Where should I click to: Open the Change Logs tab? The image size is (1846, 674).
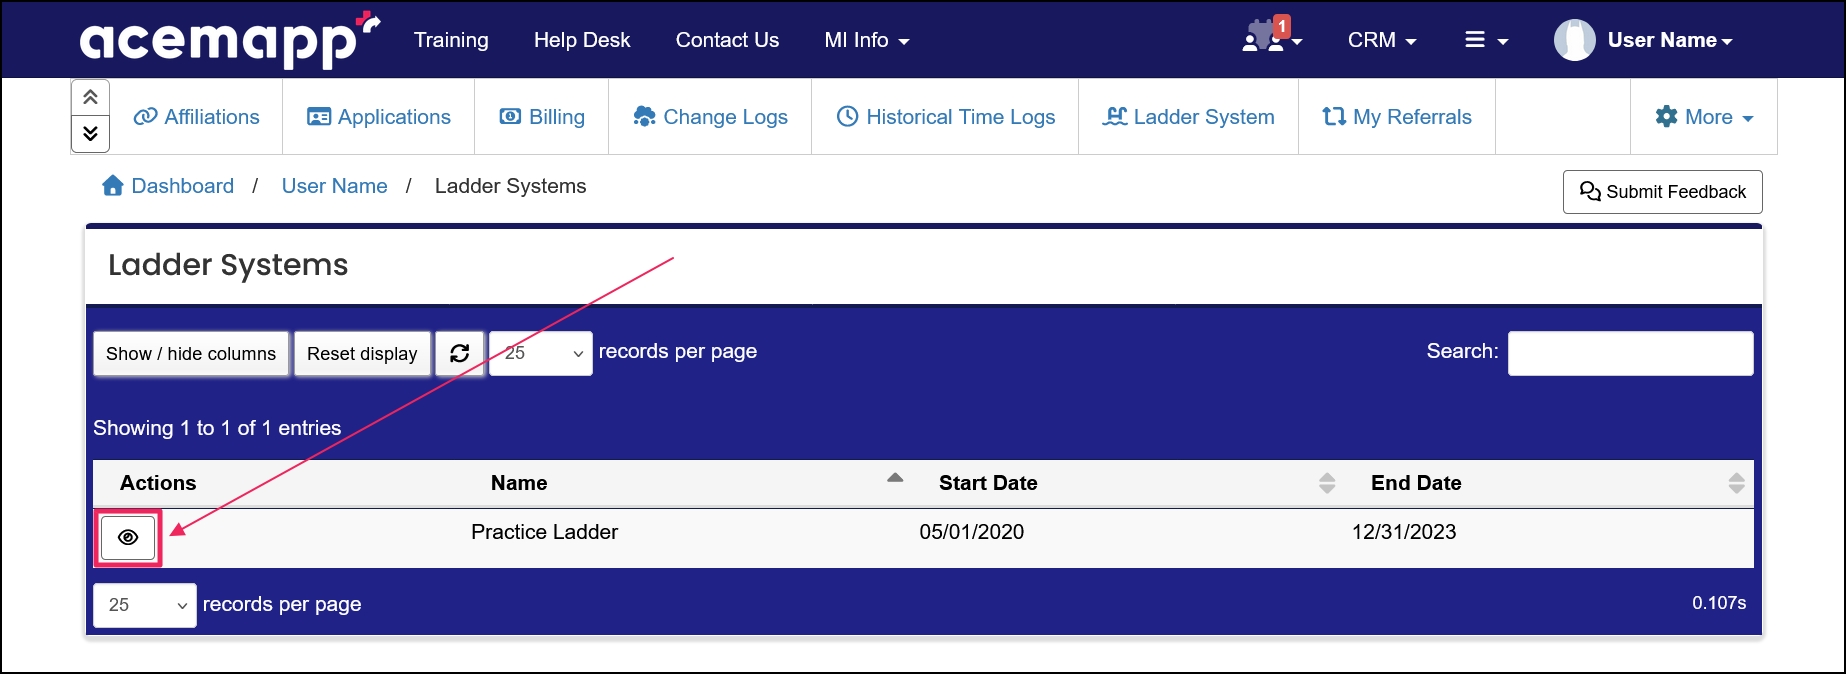(710, 117)
